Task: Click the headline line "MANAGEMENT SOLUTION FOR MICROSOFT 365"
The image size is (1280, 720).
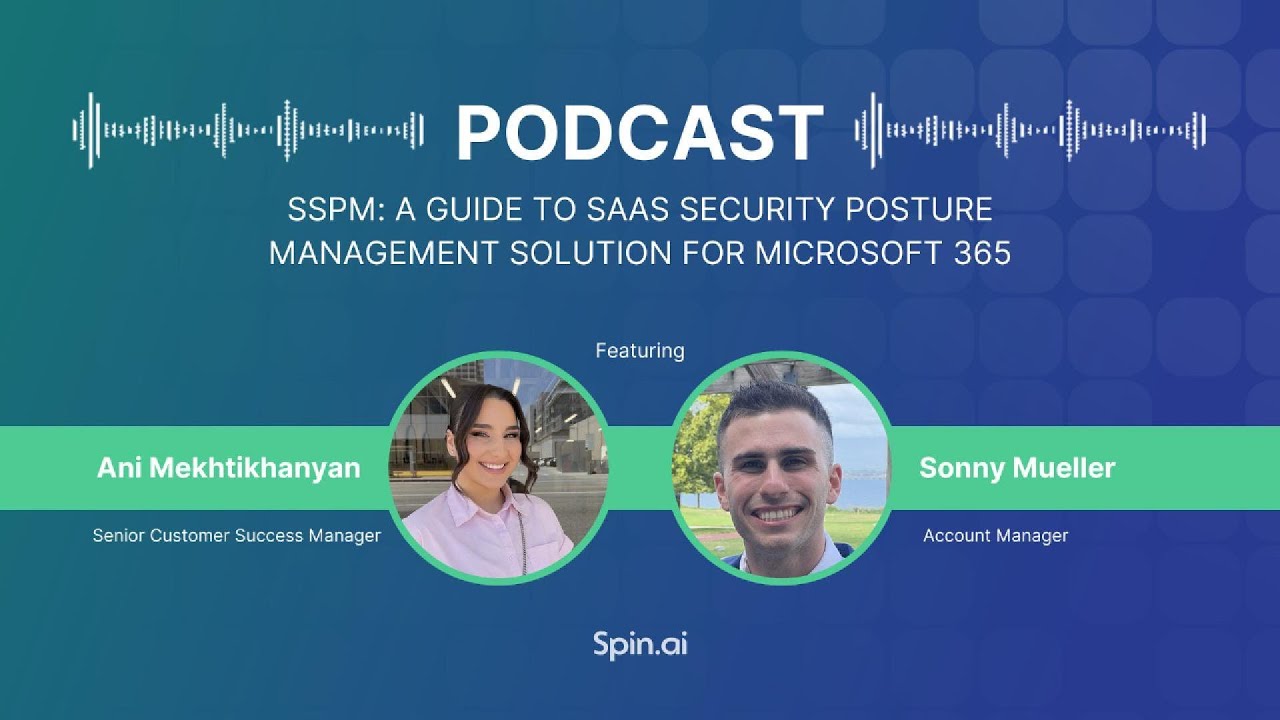Action: [x=640, y=253]
